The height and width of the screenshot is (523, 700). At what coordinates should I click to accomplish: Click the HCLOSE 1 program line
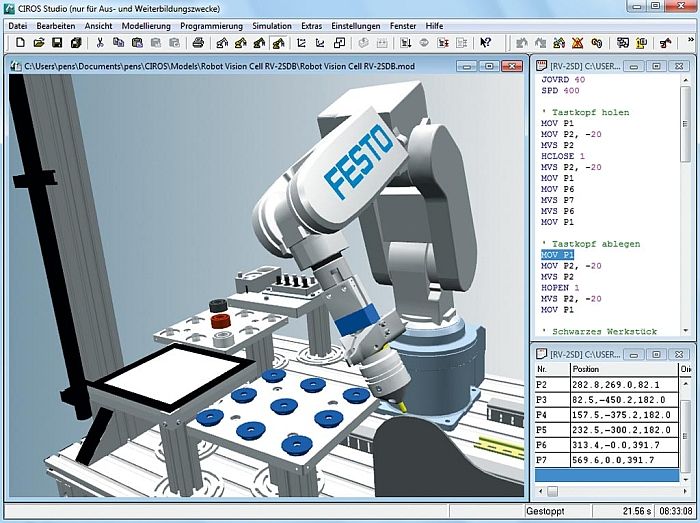562,156
